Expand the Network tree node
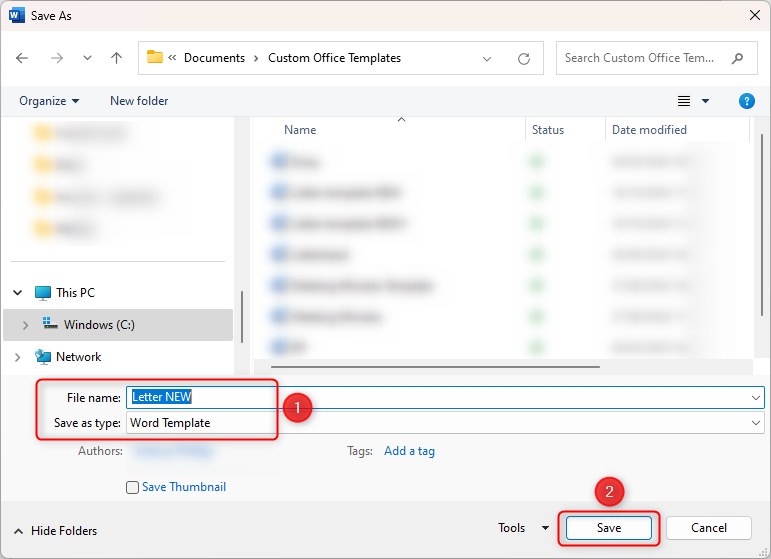The width and height of the screenshot is (771, 559). [x=18, y=357]
